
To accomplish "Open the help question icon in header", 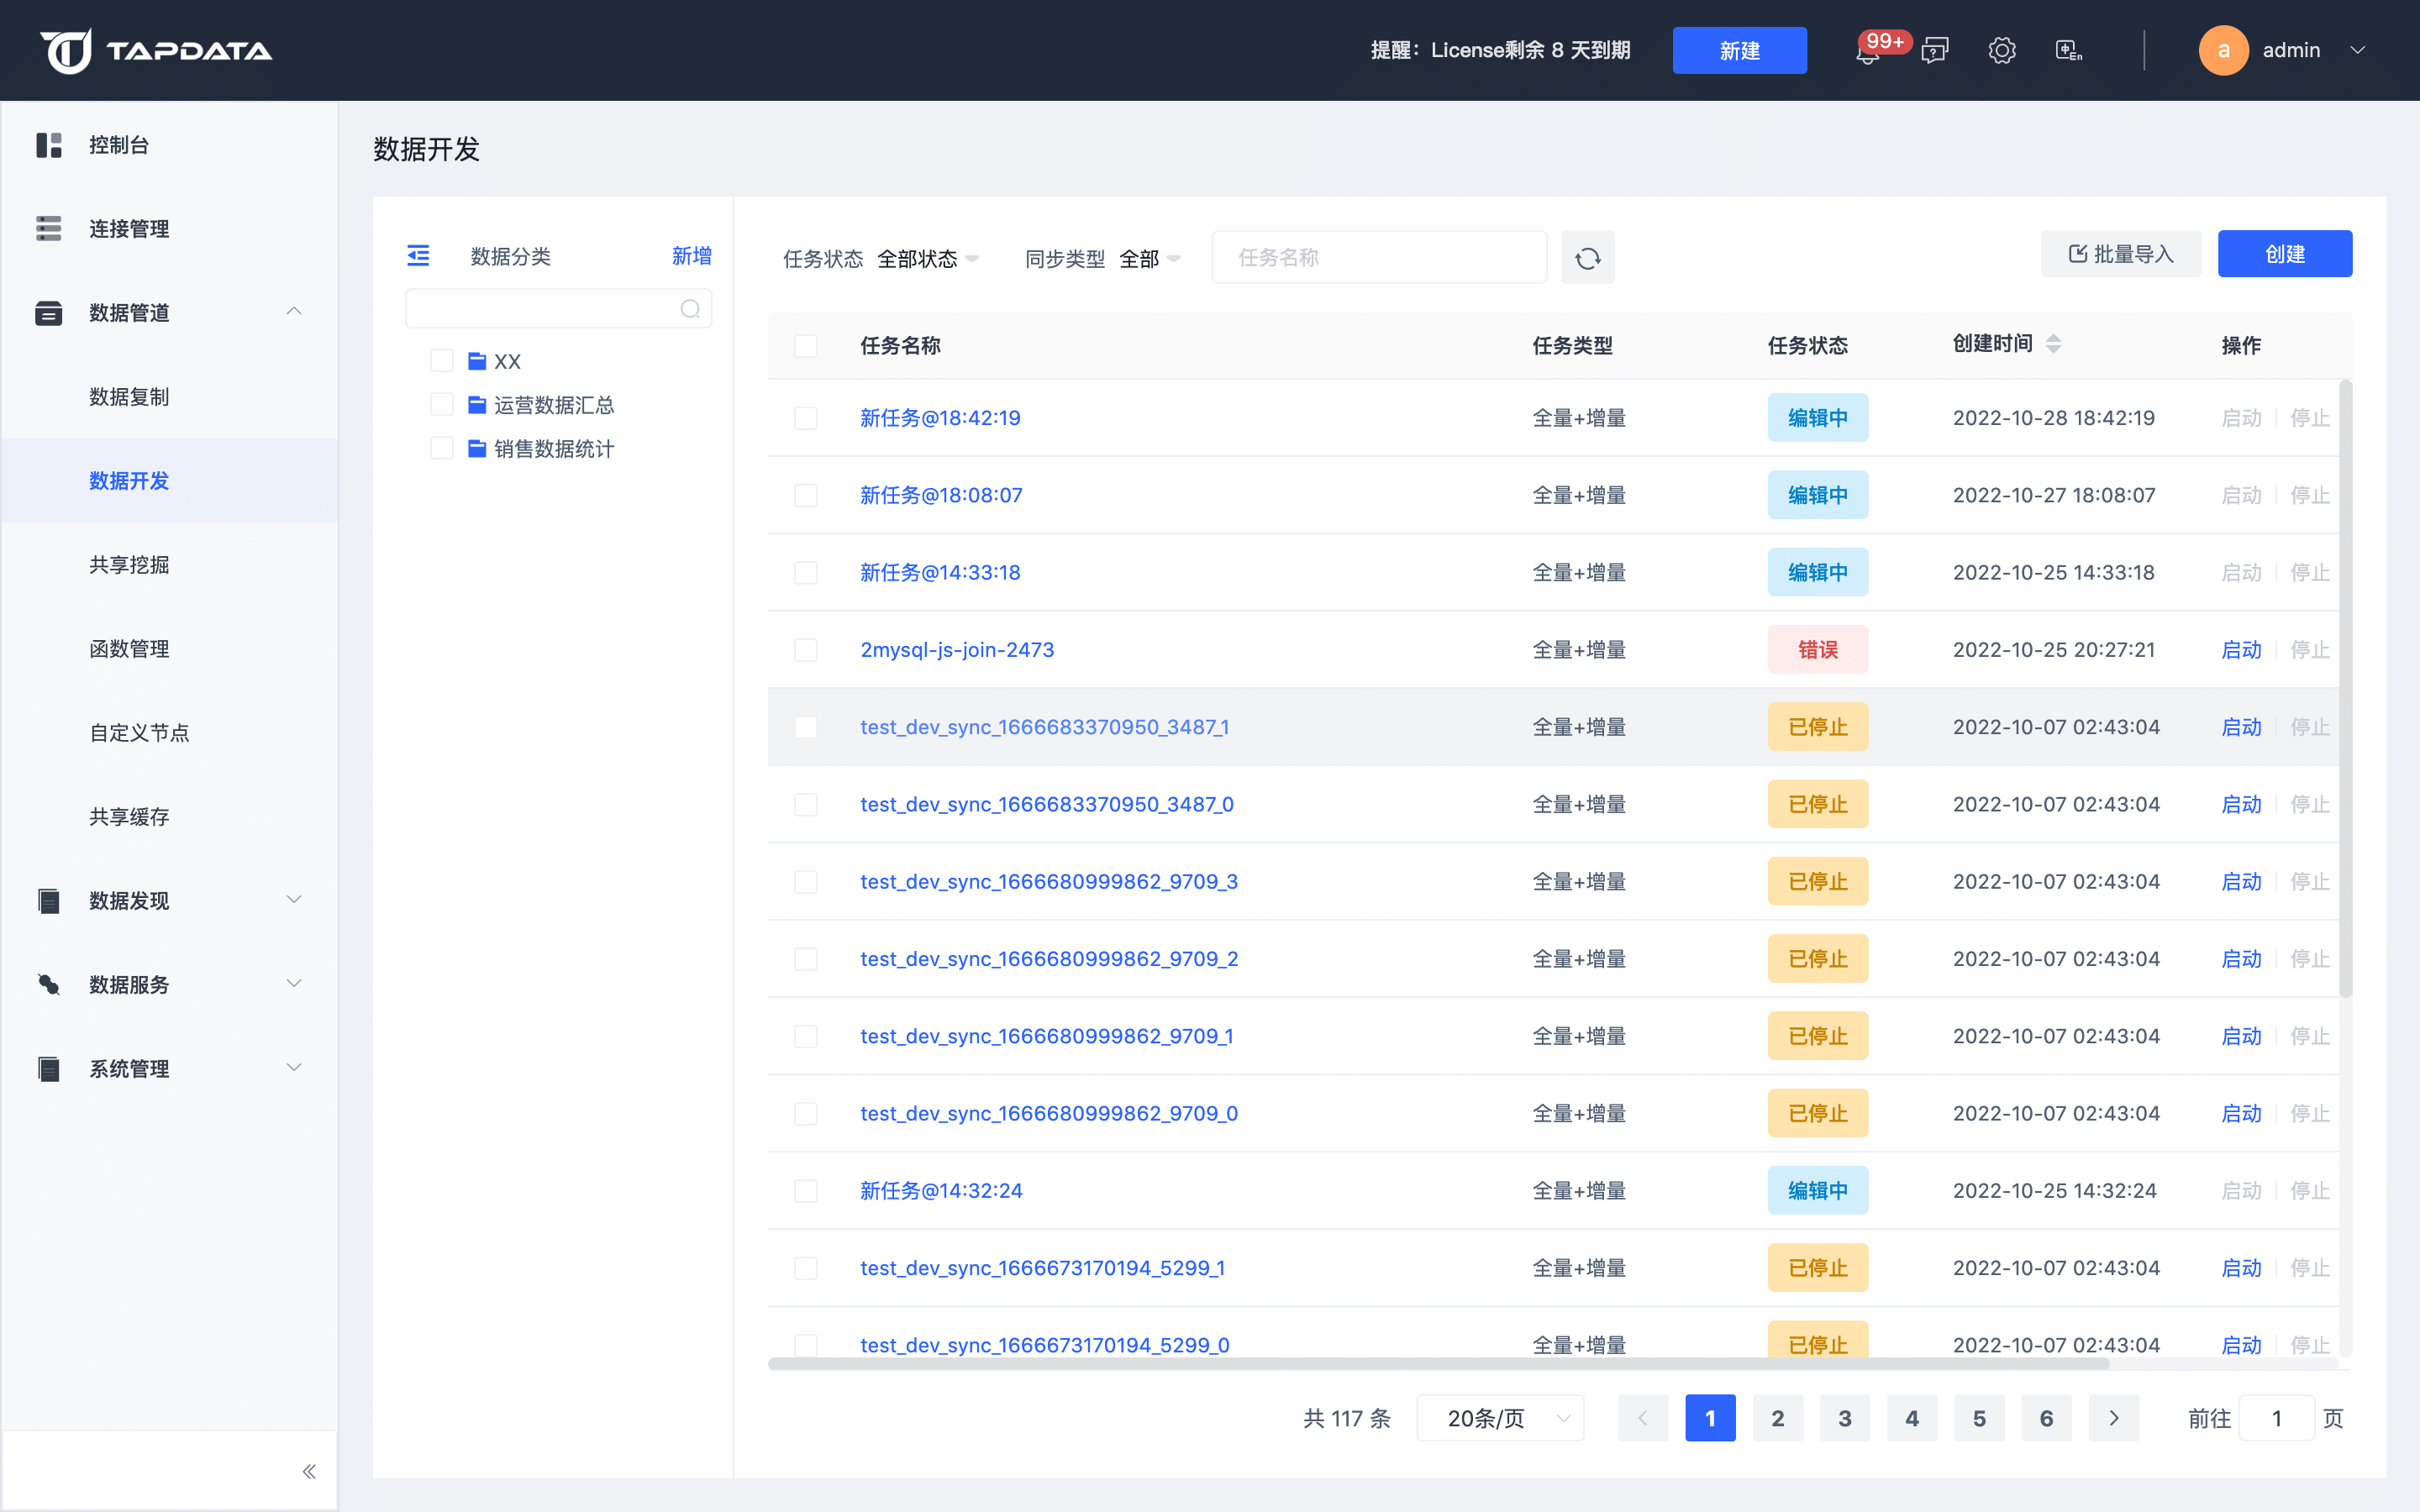I will 1935,50.
